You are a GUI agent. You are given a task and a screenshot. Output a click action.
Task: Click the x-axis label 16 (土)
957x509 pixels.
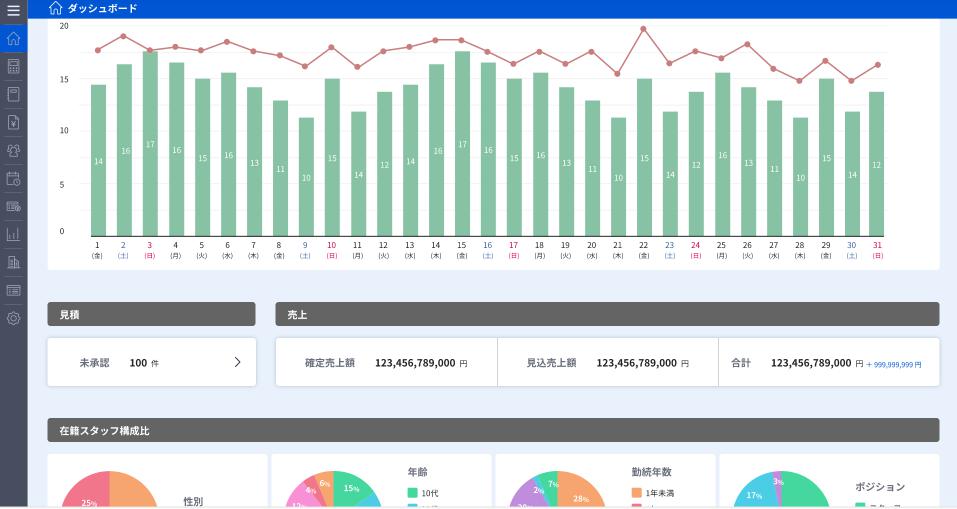[x=488, y=250]
